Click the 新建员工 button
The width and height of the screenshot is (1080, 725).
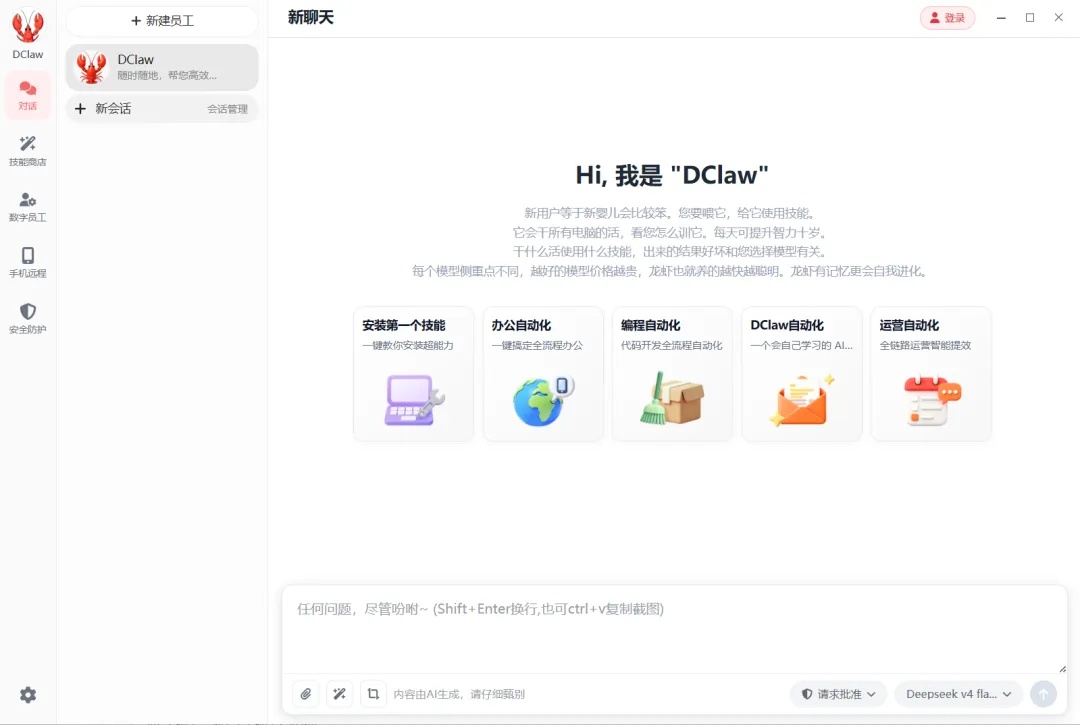click(x=162, y=21)
